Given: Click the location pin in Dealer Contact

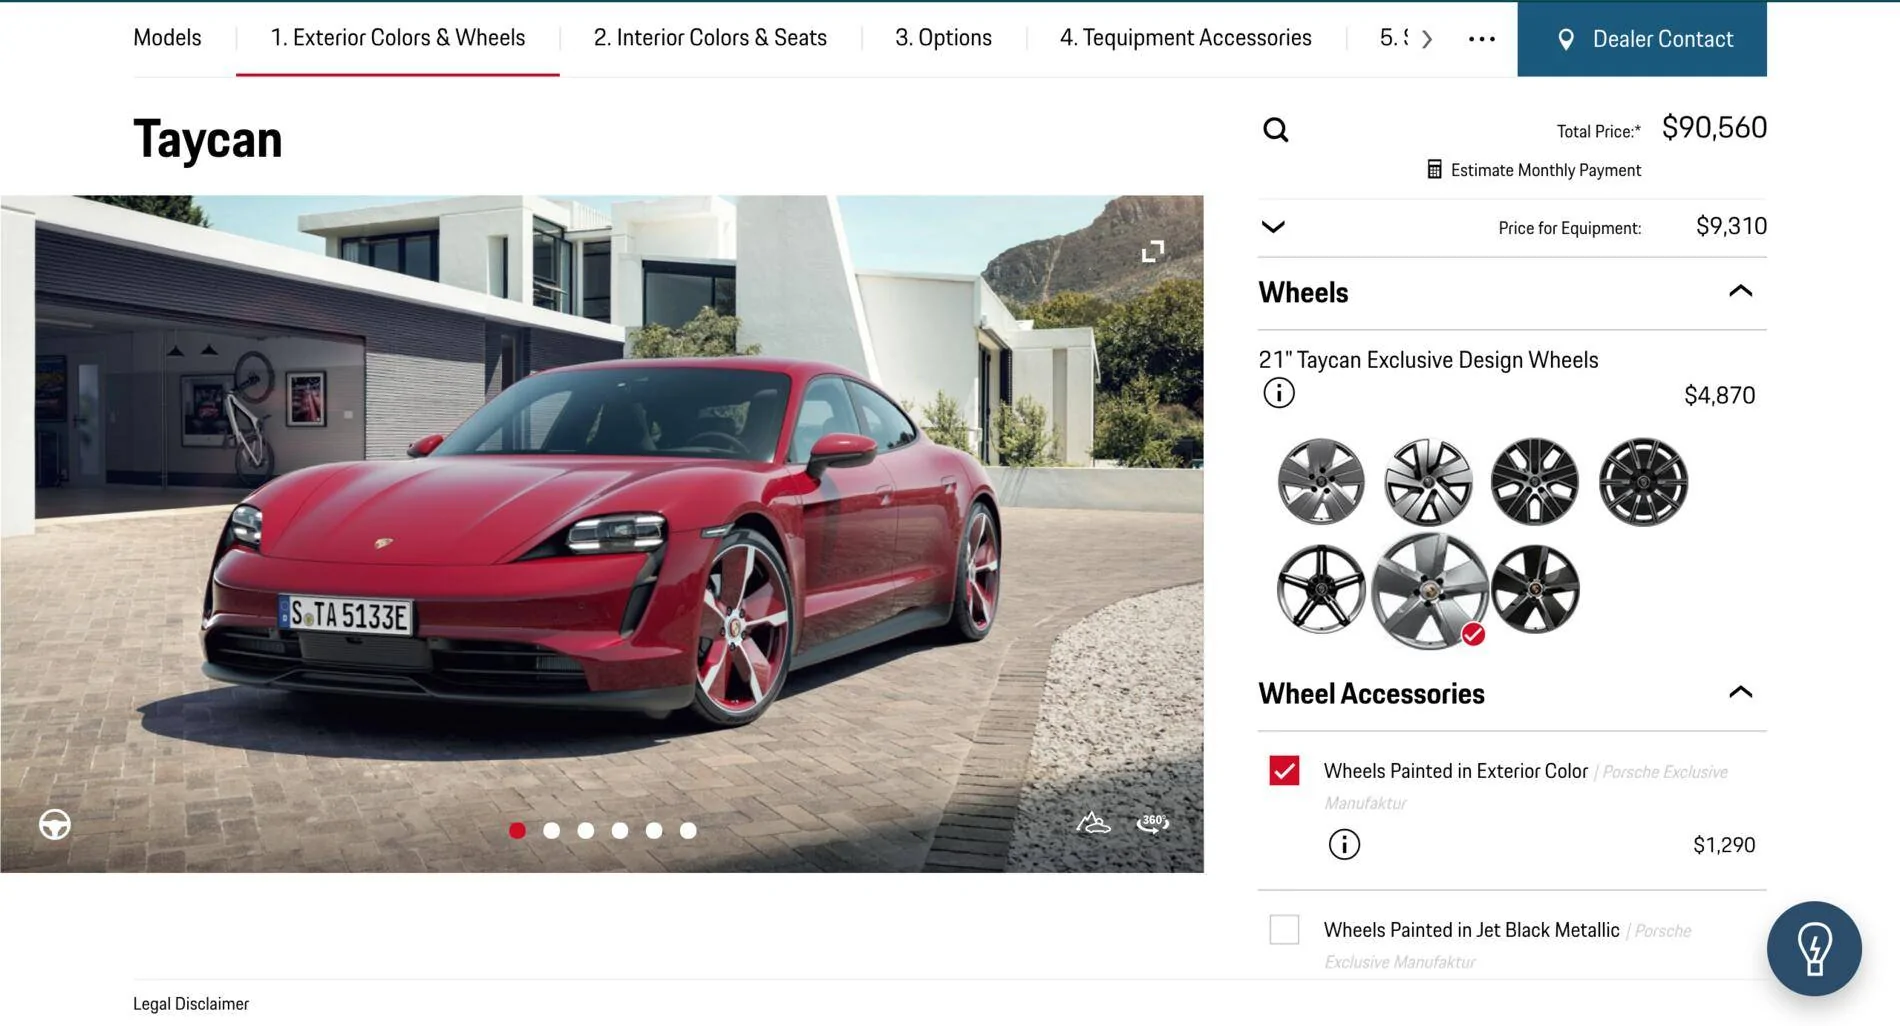Looking at the screenshot, I should (x=1565, y=39).
